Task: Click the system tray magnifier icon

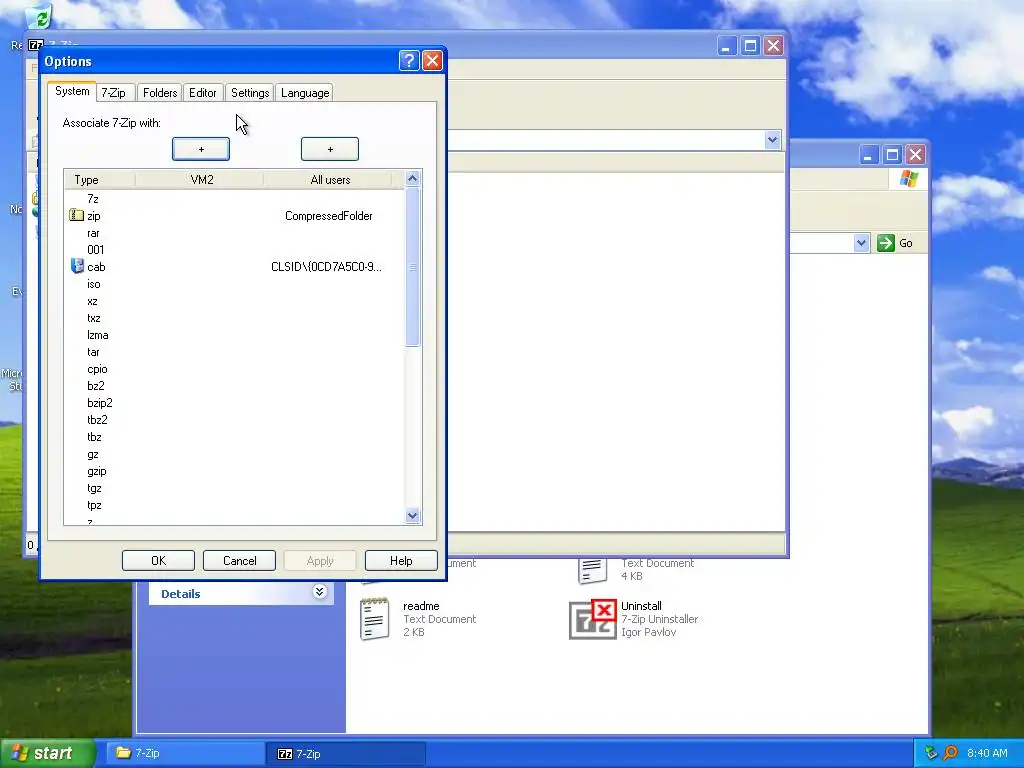Action: [x=950, y=753]
